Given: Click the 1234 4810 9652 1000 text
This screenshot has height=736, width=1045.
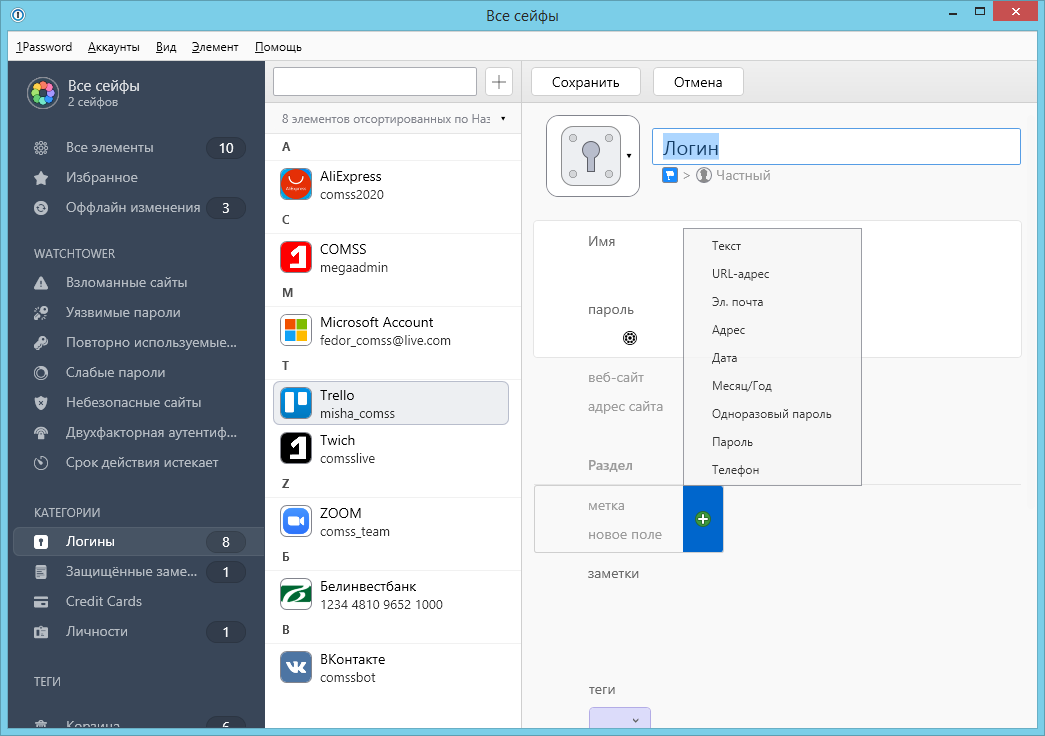Looking at the screenshot, I should click(381, 605).
